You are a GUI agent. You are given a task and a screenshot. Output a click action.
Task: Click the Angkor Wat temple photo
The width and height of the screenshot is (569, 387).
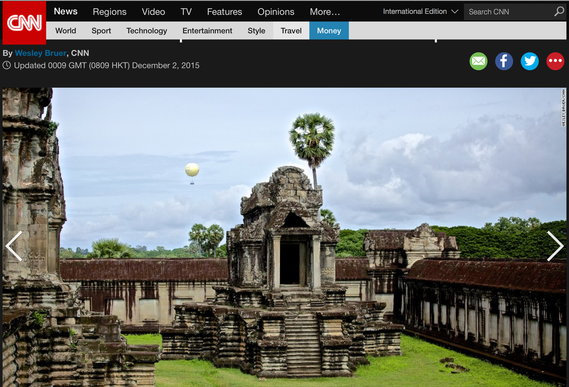(284, 237)
